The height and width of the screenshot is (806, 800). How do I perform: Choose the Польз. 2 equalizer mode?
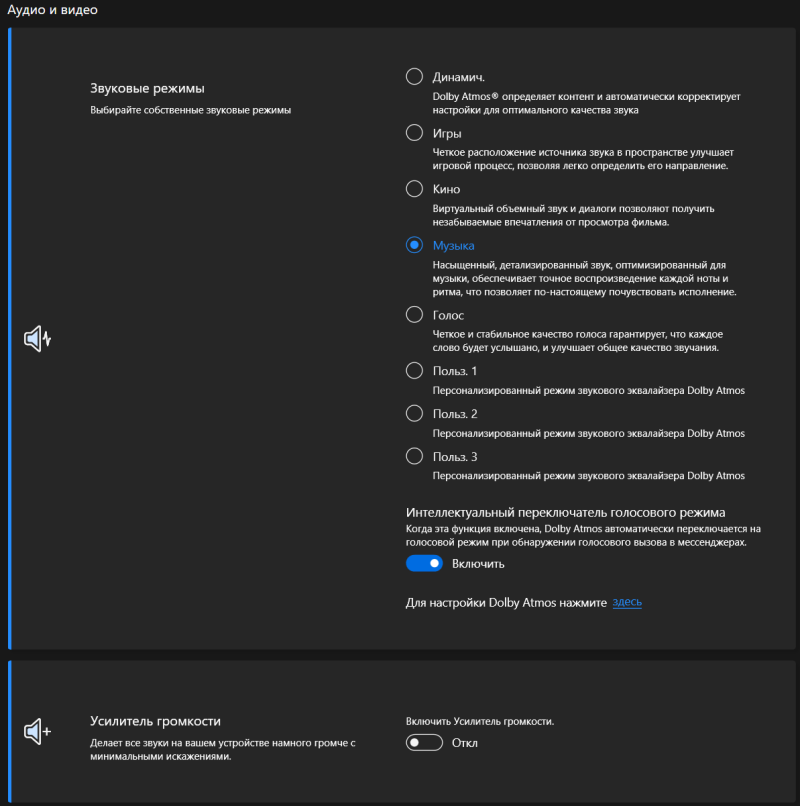point(414,413)
